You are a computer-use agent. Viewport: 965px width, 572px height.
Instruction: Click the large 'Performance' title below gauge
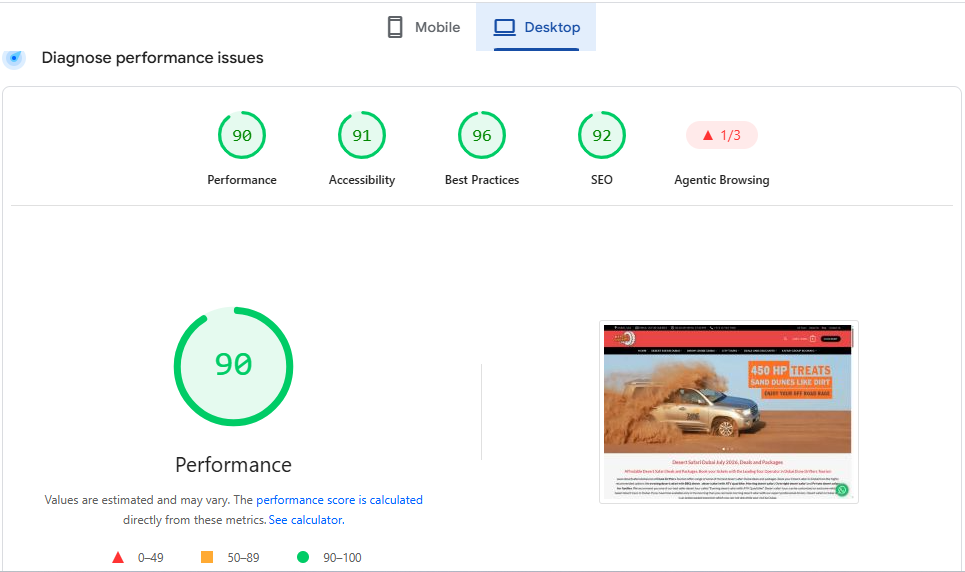[x=233, y=465]
